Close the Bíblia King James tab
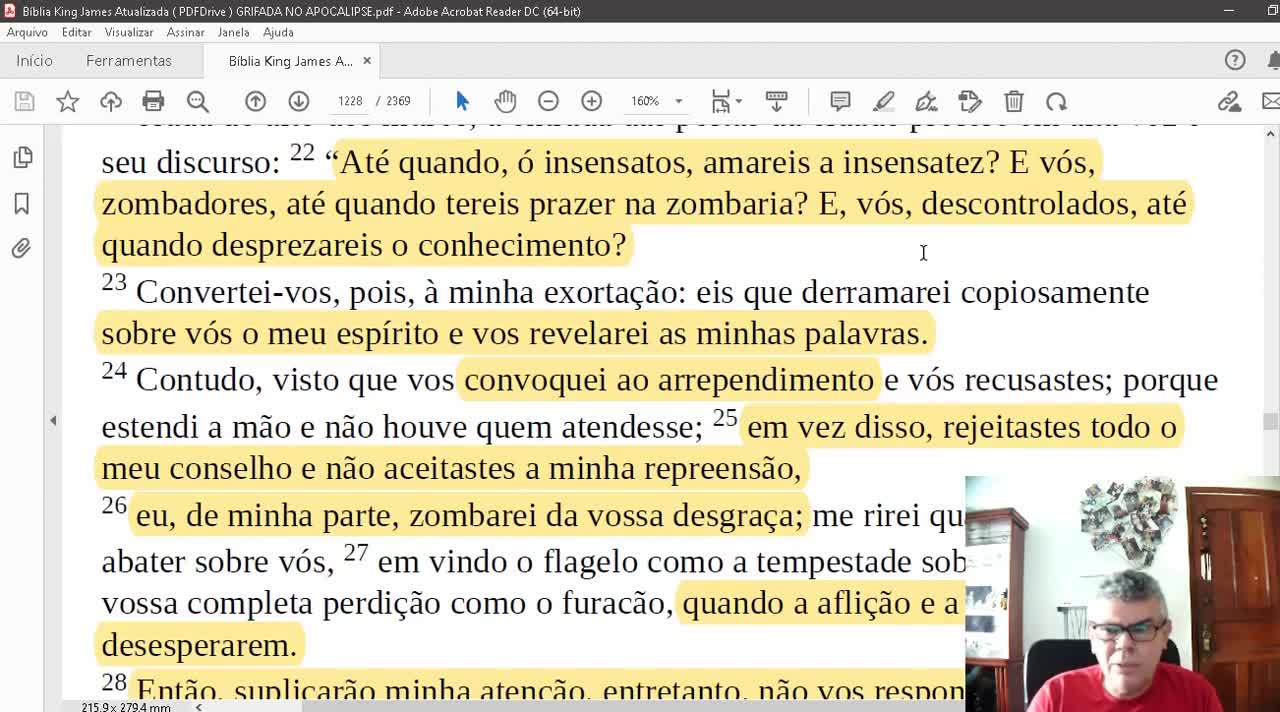Viewport: 1280px width, 712px height. point(367,61)
